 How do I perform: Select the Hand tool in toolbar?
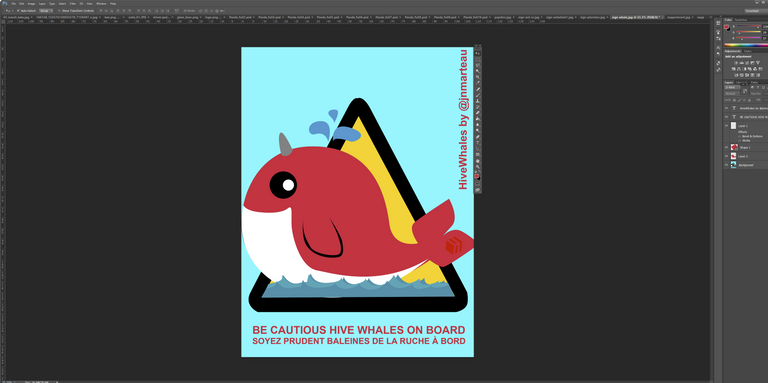[478, 161]
